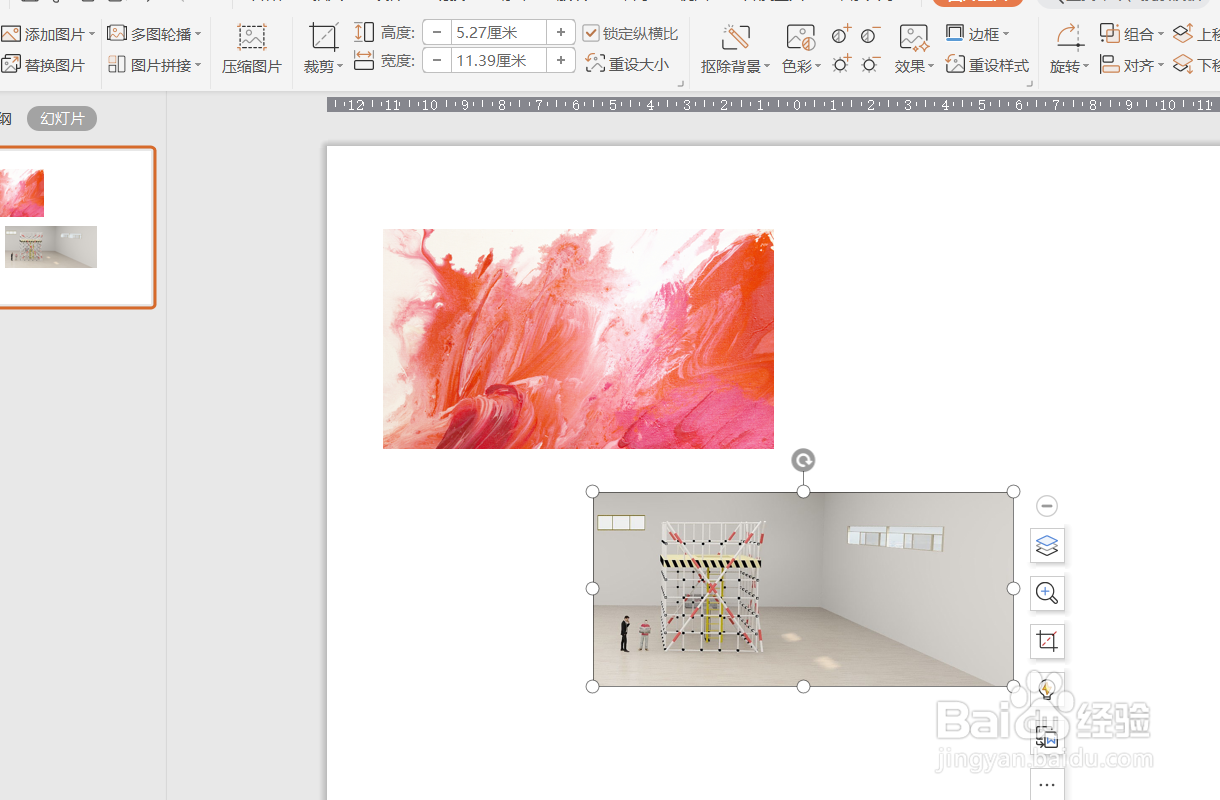
Task: Open the 色彩 dropdown arrow
Action: (818, 67)
